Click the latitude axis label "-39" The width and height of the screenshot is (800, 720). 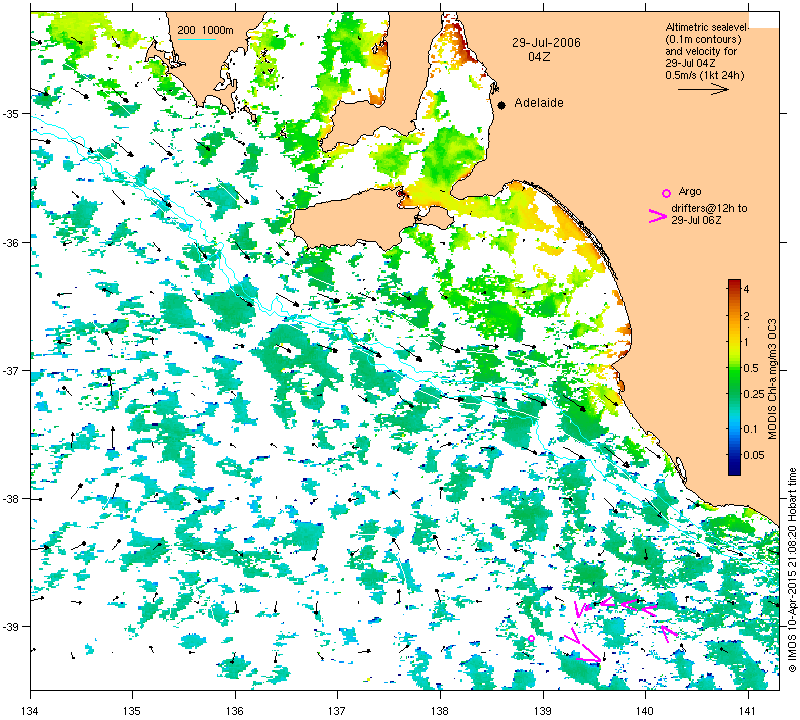pyautogui.click(x=11, y=627)
